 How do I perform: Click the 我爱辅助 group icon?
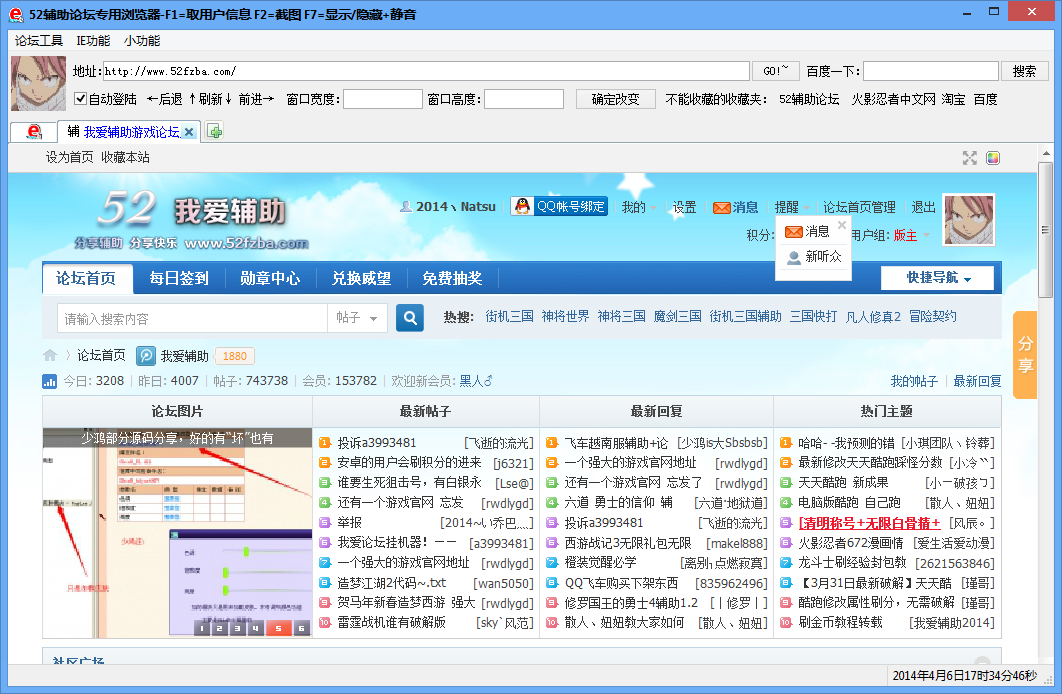[146, 355]
